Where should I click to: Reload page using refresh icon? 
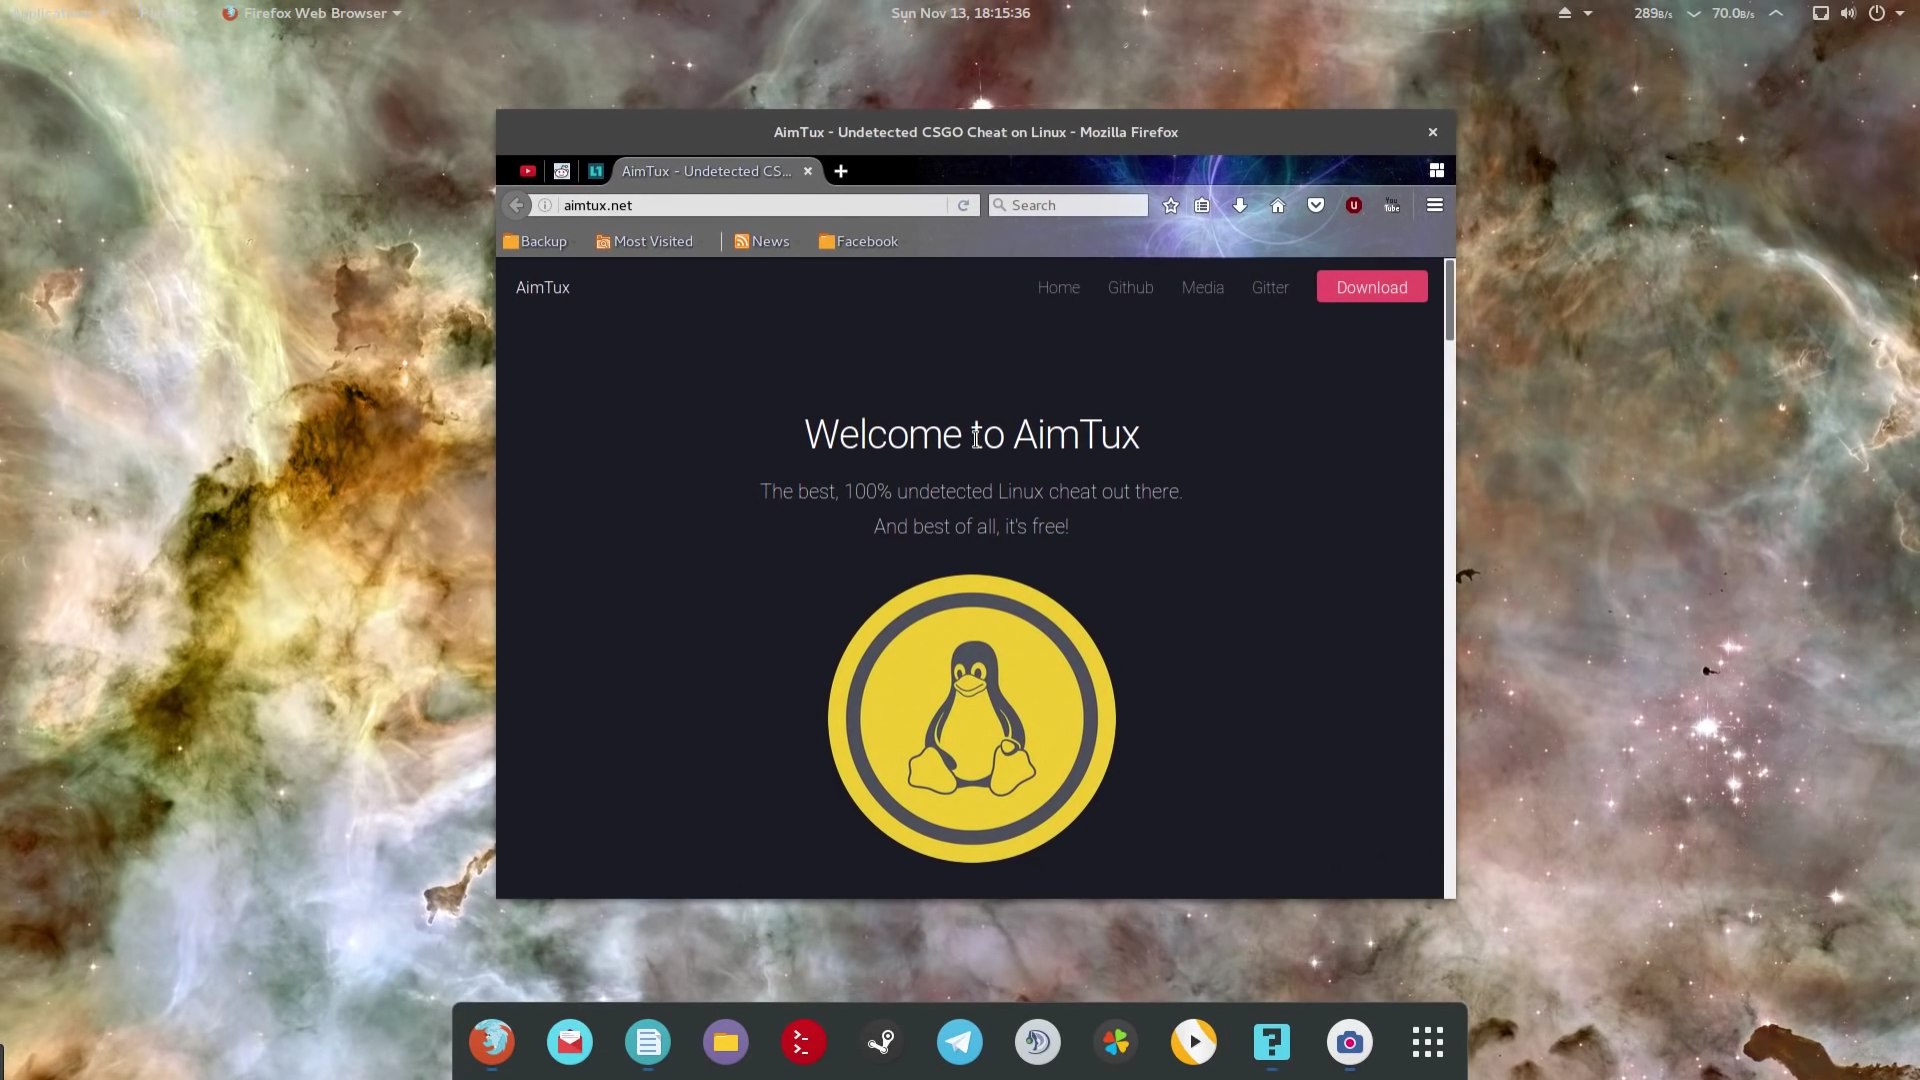click(963, 205)
